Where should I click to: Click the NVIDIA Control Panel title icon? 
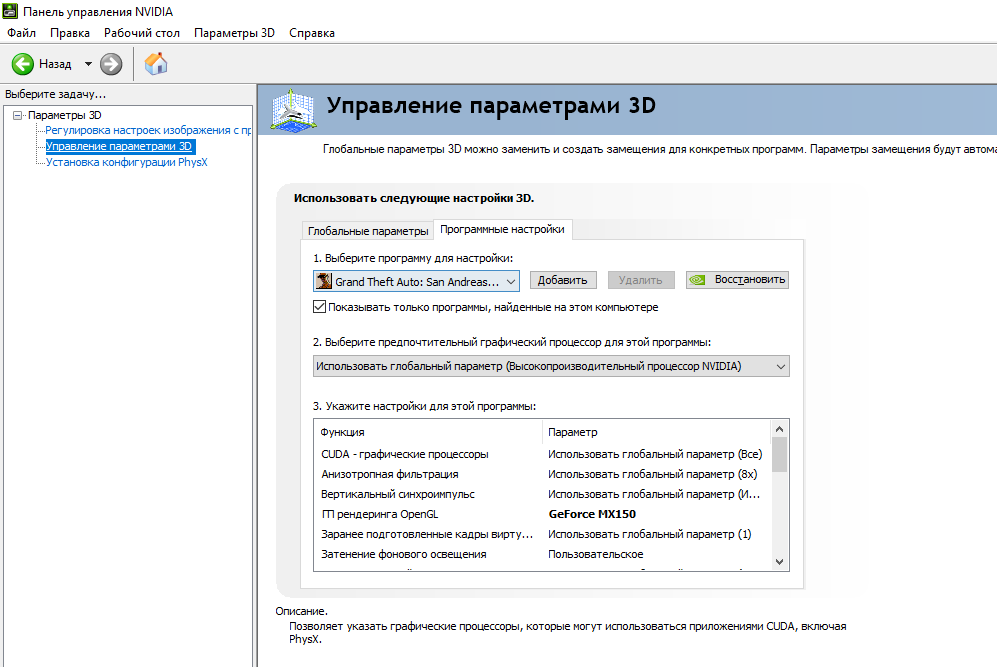coord(10,11)
